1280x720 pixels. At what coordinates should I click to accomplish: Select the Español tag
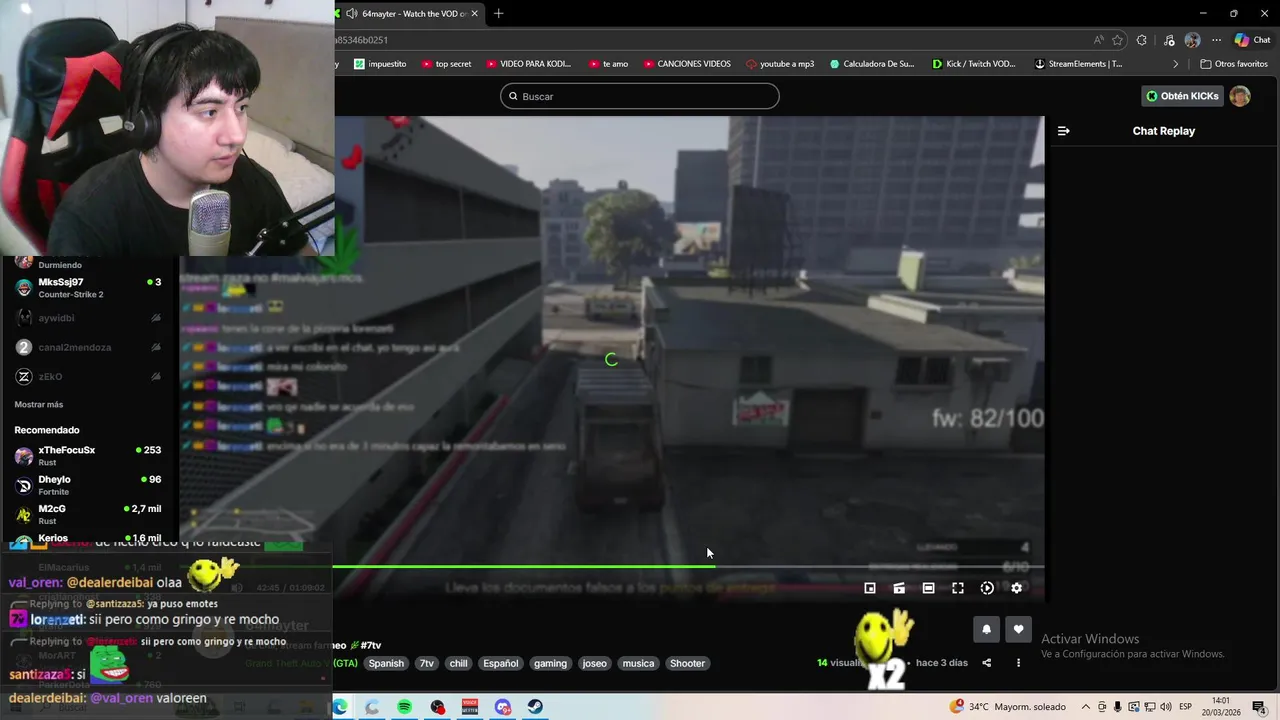(x=501, y=663)
